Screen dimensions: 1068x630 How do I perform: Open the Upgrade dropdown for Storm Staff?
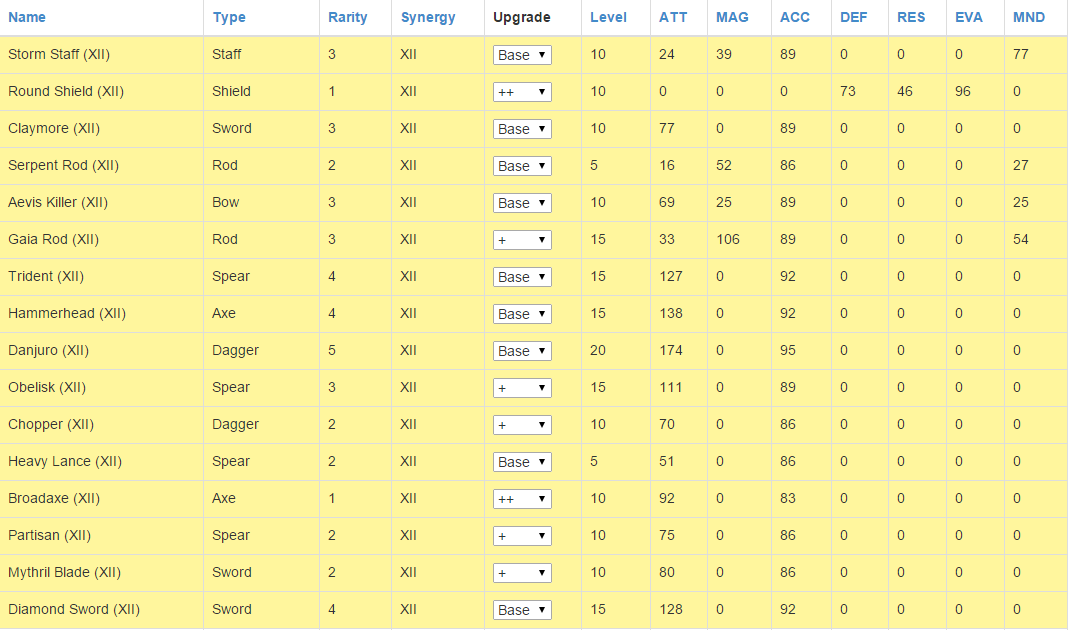(521, 55)
